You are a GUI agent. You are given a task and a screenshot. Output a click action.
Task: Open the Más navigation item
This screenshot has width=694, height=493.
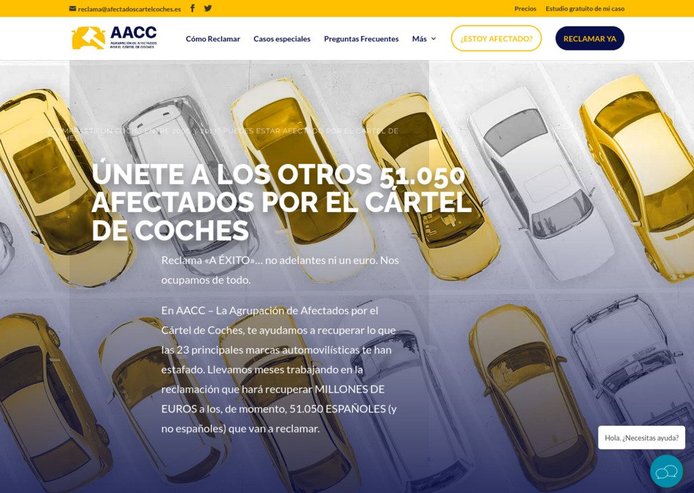(x=420, y=39)
